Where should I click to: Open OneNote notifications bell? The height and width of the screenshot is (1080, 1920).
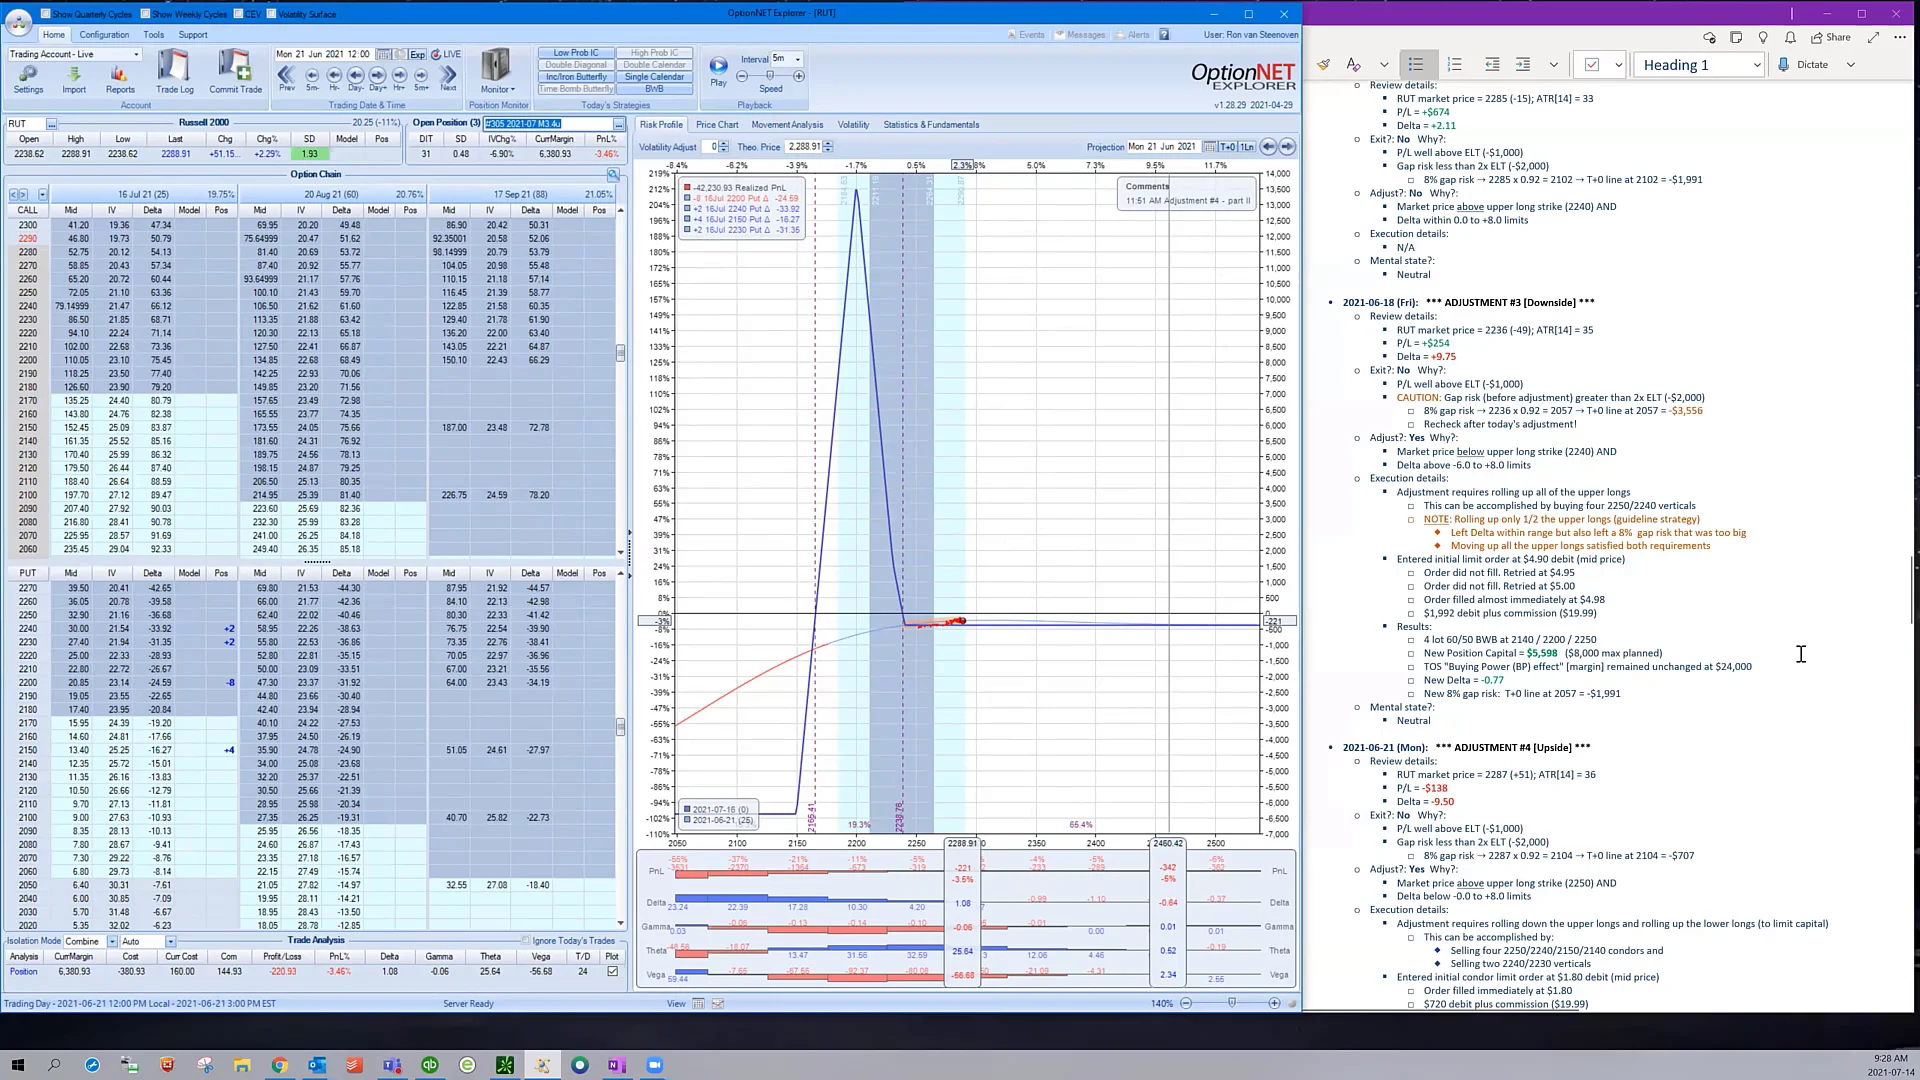[1790, 38]
